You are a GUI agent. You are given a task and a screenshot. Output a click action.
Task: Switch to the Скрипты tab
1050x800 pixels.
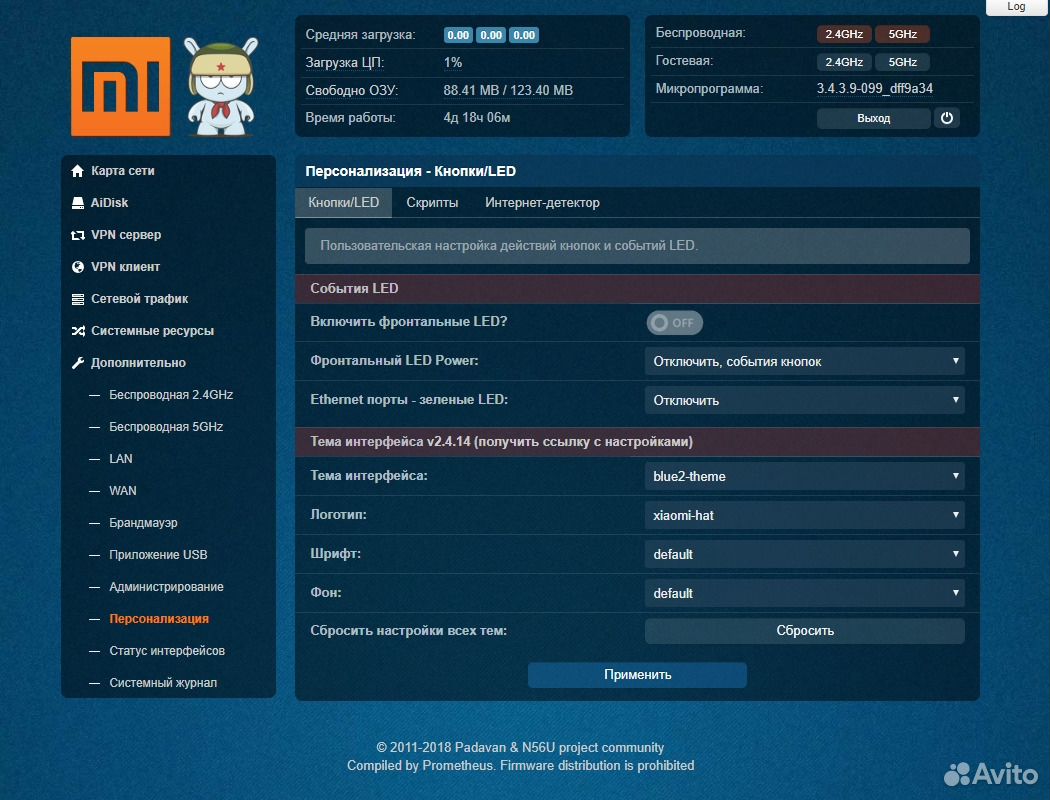point(432,203)
